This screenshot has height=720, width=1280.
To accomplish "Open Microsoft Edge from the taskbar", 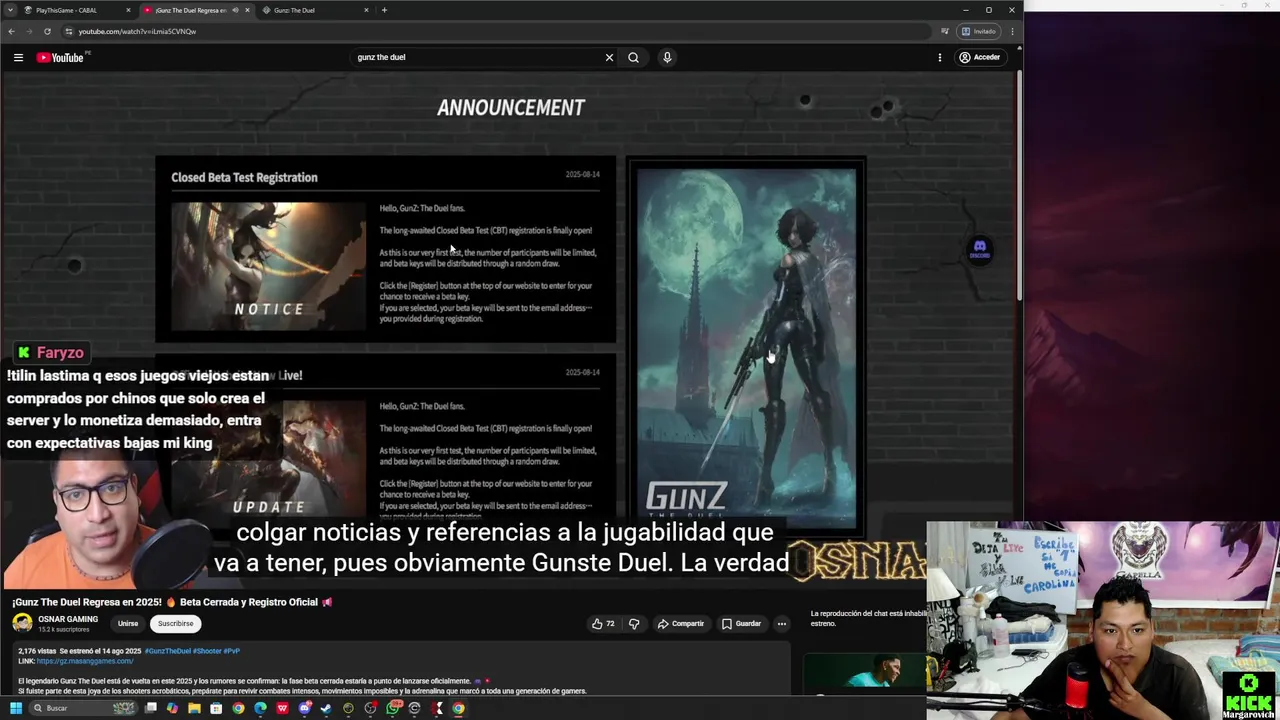I will pyautogui.click(x=260, y=708).
